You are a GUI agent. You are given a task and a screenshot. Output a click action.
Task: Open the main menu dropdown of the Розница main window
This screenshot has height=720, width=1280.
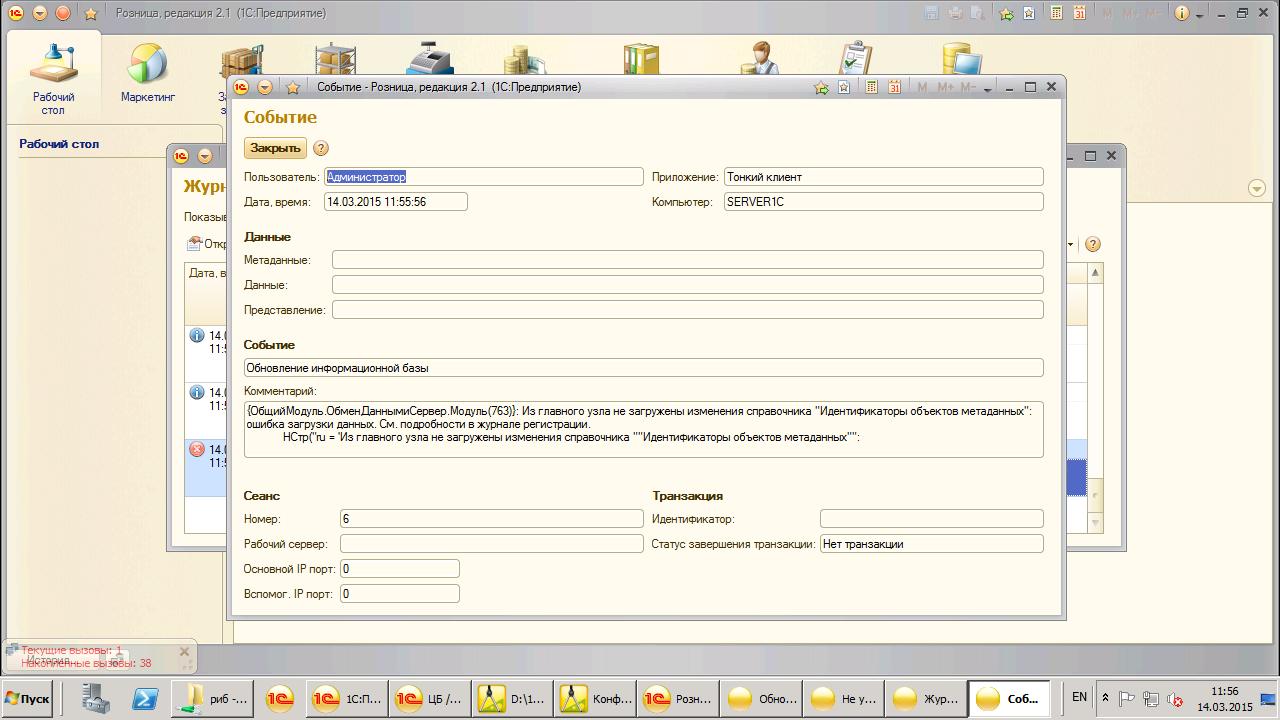click(40, 13)
